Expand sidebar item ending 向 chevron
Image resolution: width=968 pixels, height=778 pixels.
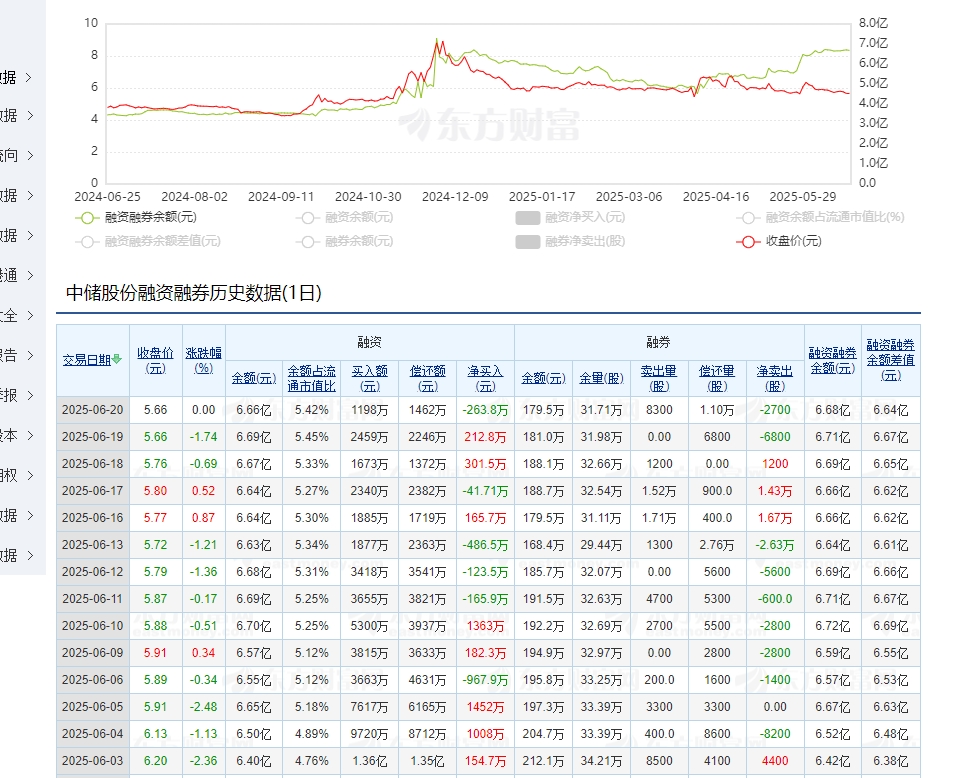pos(28,156)
